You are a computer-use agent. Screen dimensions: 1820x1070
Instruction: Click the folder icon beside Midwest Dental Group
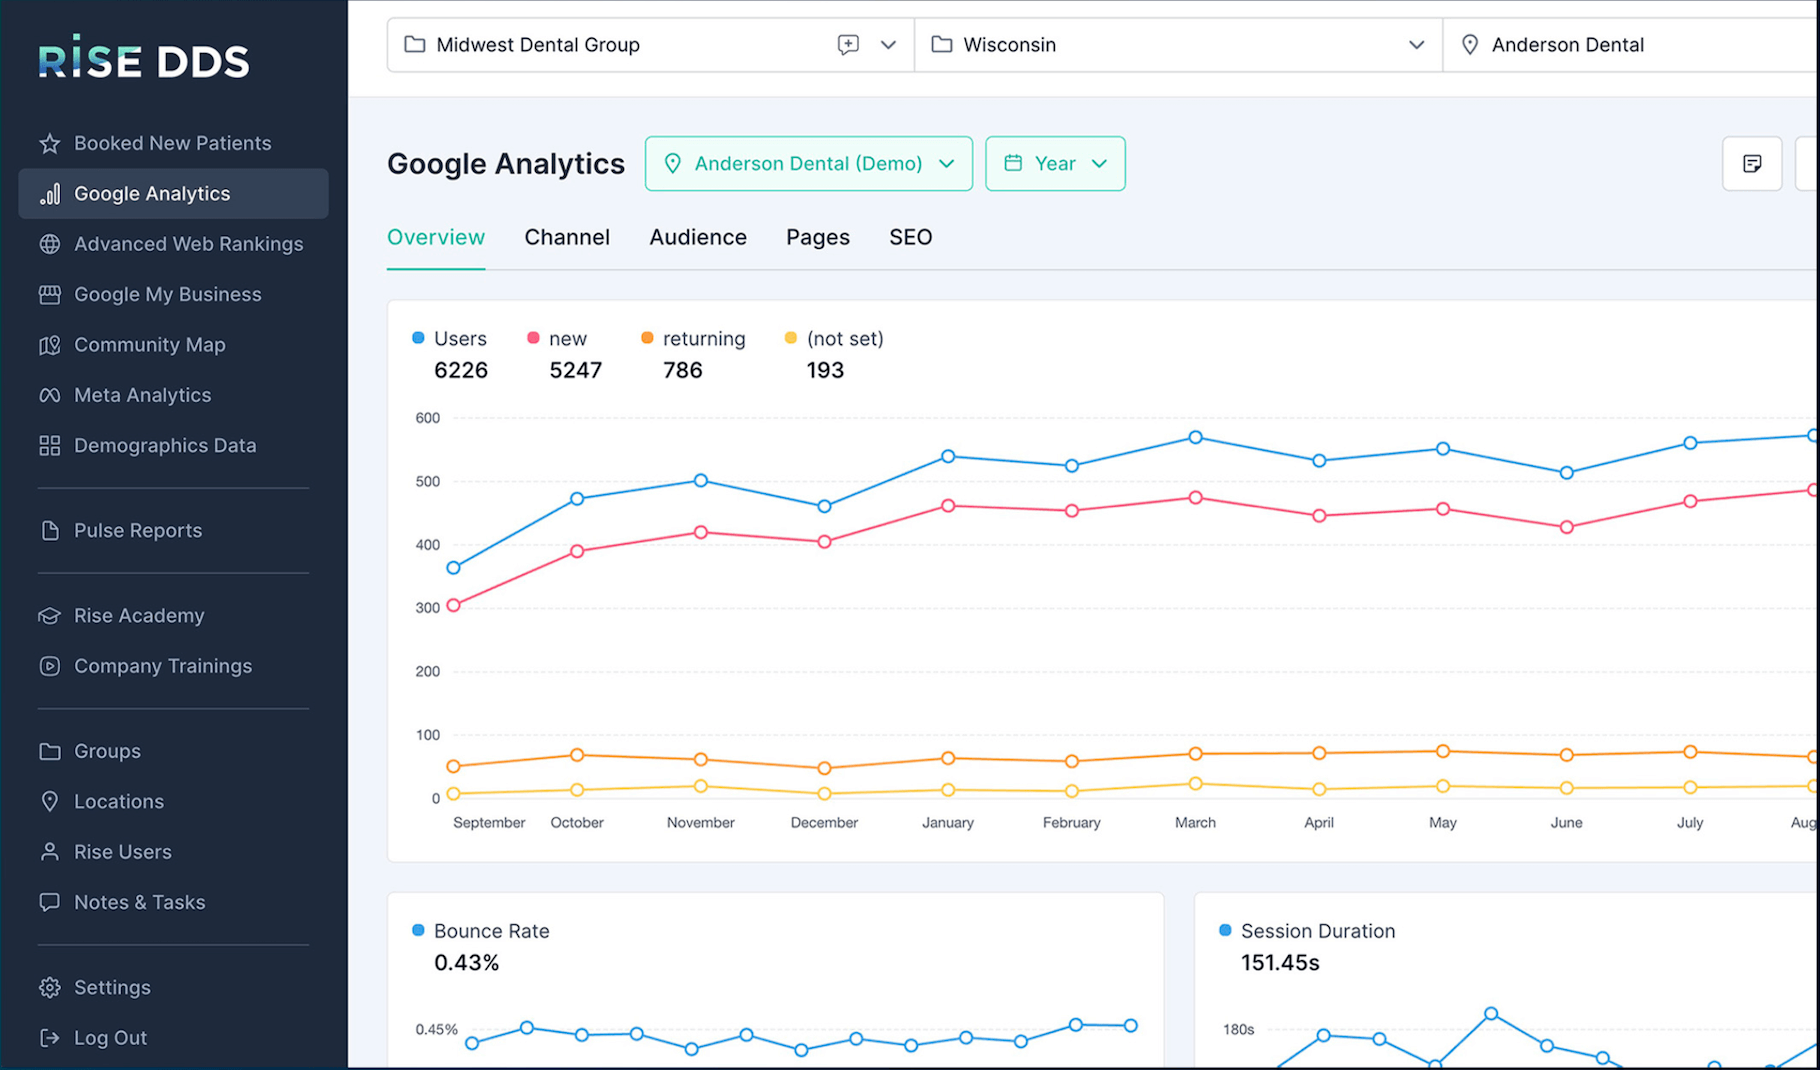[x=414, y=44]
